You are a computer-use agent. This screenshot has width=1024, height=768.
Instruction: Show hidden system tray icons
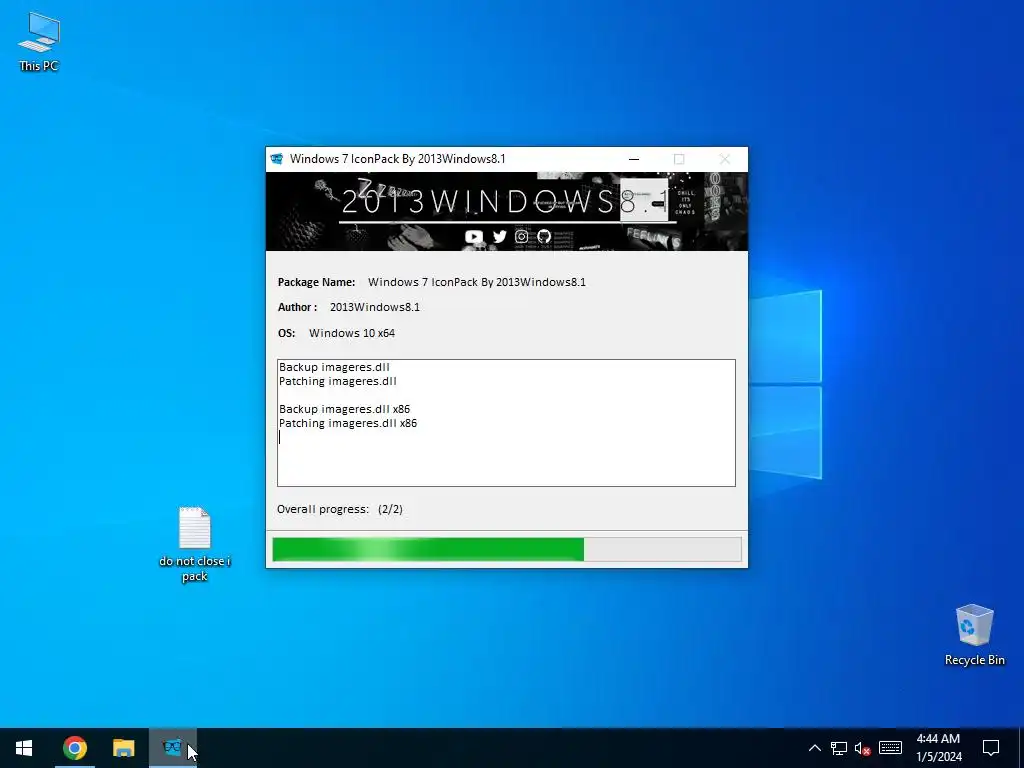pyautogui.click(x=814, y=748)
